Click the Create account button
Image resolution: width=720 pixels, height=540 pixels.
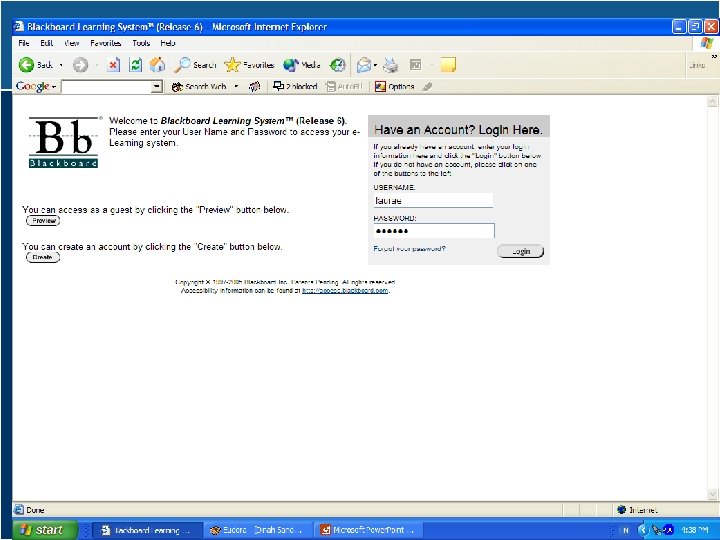pos(43,257)
